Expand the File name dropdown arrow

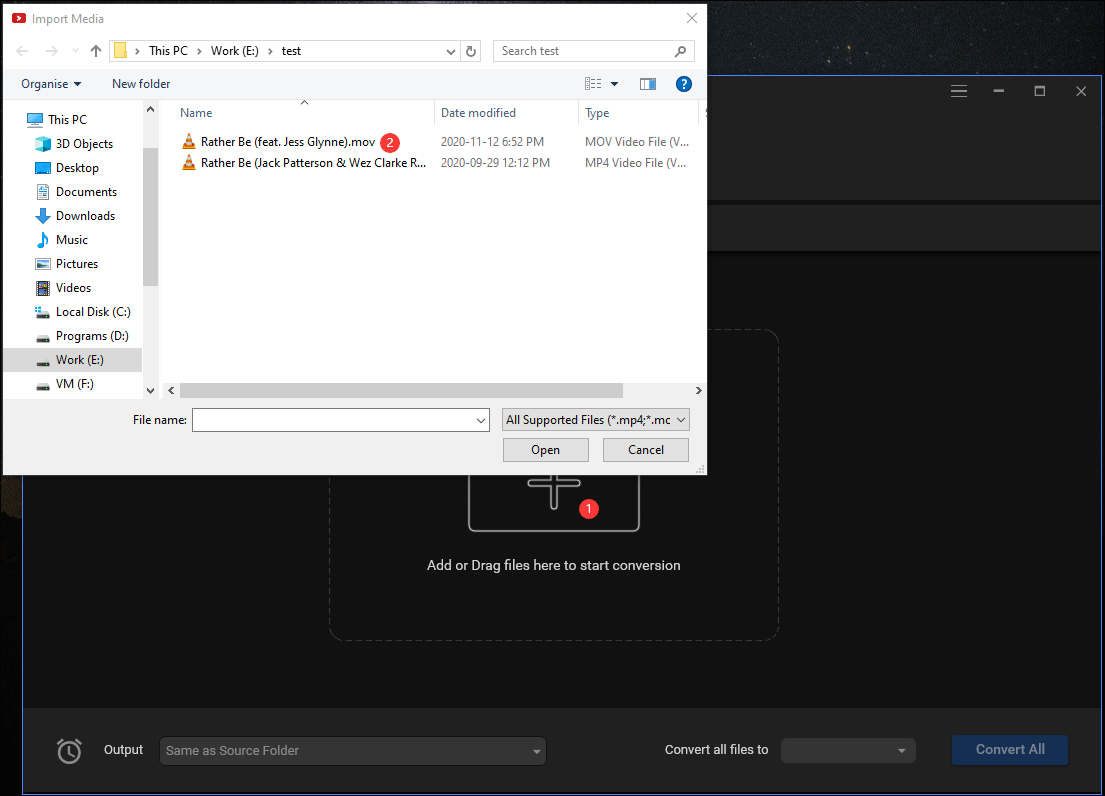pyautogui.click(x=481, y=421)
